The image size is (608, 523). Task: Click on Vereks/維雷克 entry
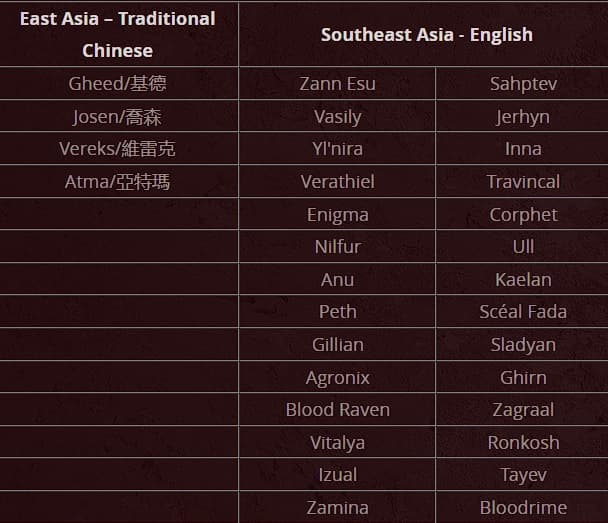(118, 149)
